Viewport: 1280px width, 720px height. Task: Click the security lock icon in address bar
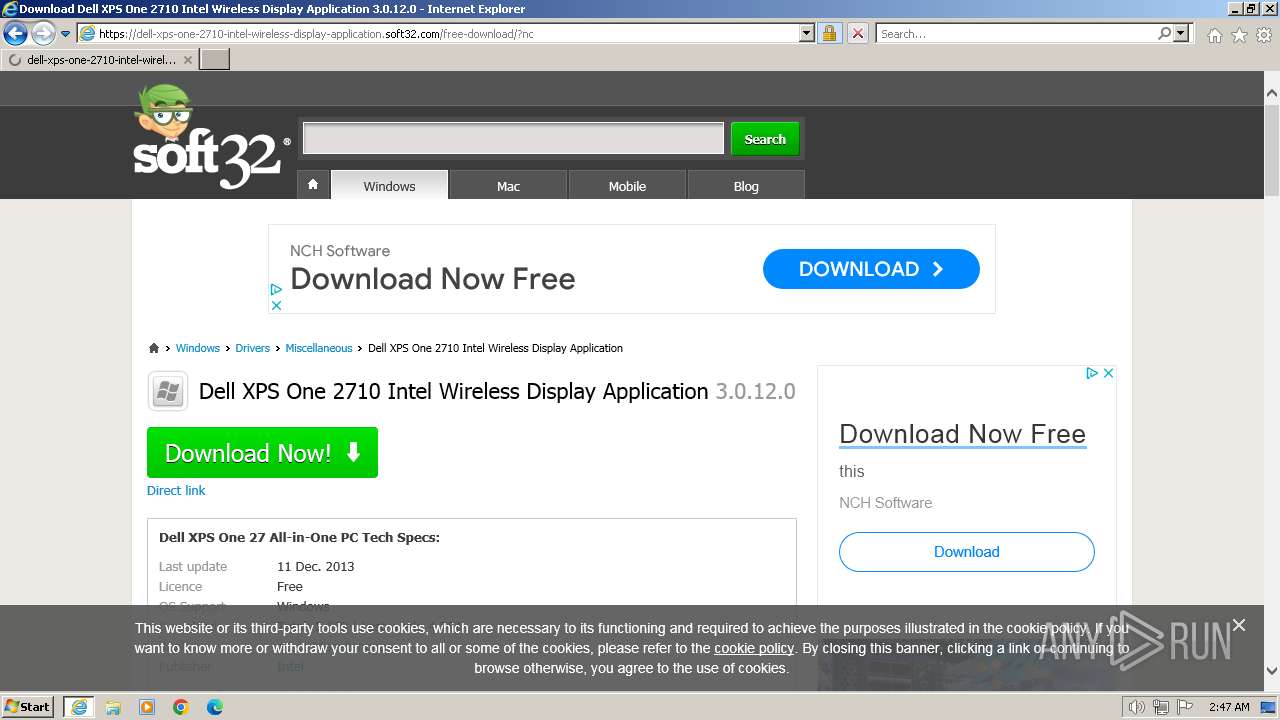click(829, 34)
